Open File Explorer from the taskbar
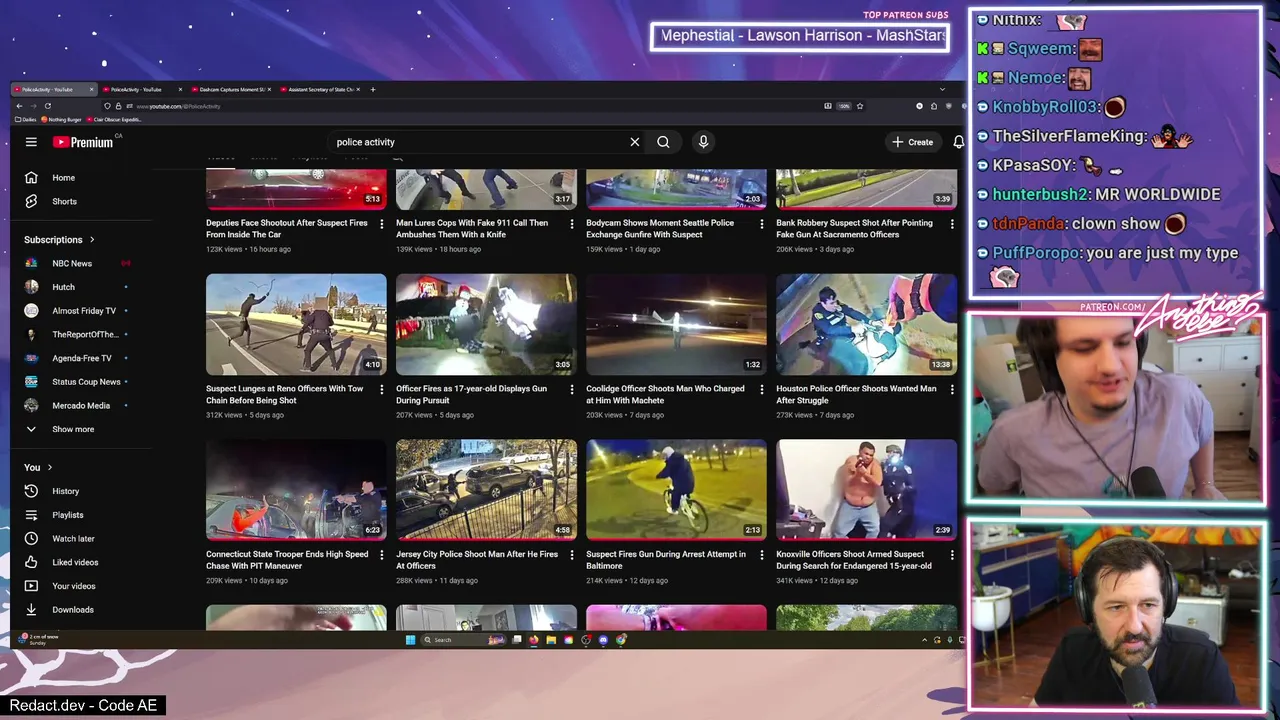Screen dimensions: 1280x720 551,640
